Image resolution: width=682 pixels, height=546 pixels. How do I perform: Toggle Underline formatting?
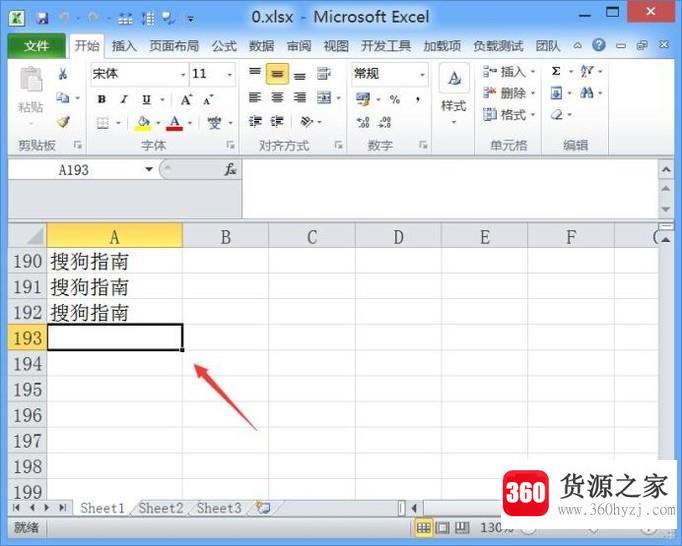pyautogui.click(x=147, y=100)
